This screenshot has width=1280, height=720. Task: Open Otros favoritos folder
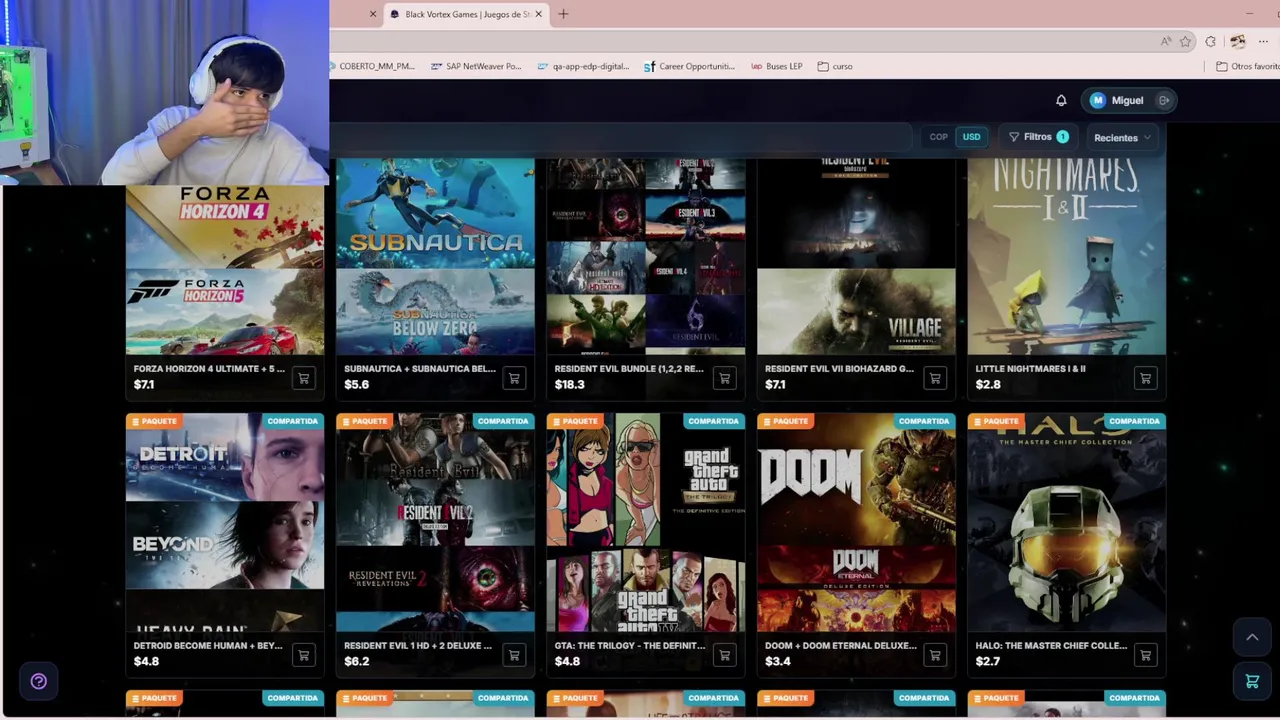pyautogui.click(x=1248, y=66)
